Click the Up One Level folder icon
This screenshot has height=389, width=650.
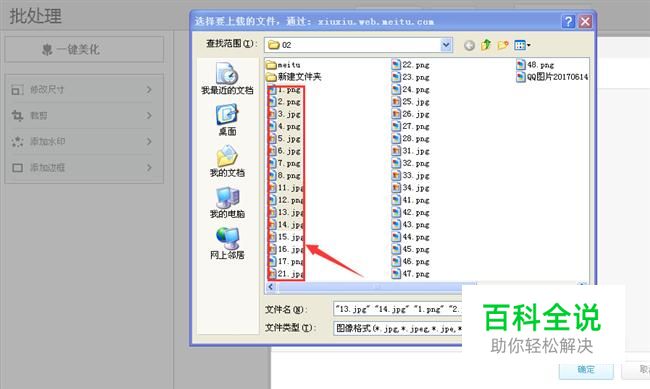[486, 45]
